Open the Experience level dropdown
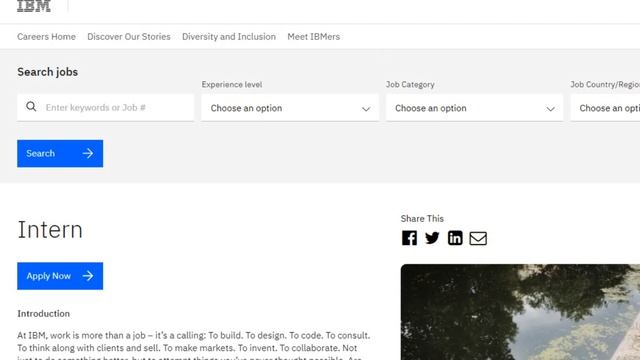 290,108
